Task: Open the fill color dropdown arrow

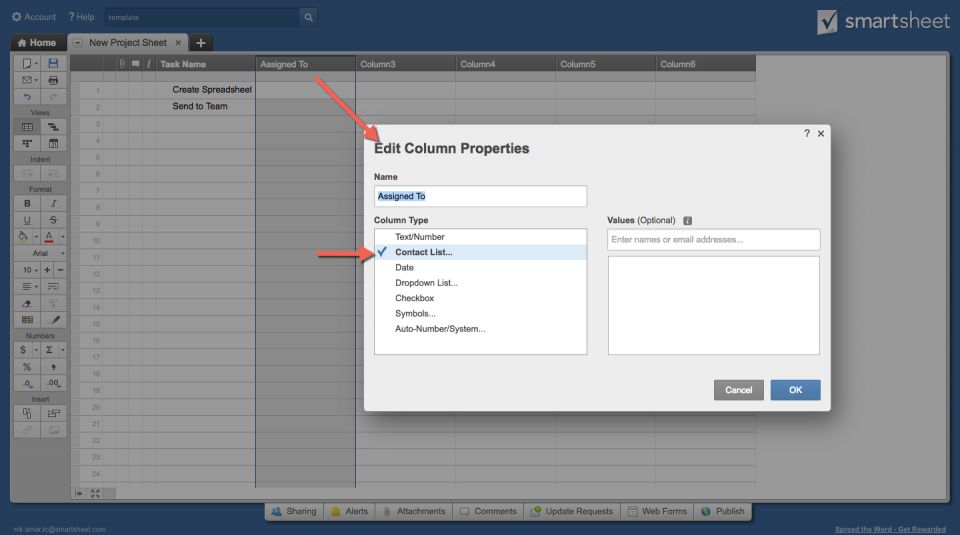Action: pos(36,236)
